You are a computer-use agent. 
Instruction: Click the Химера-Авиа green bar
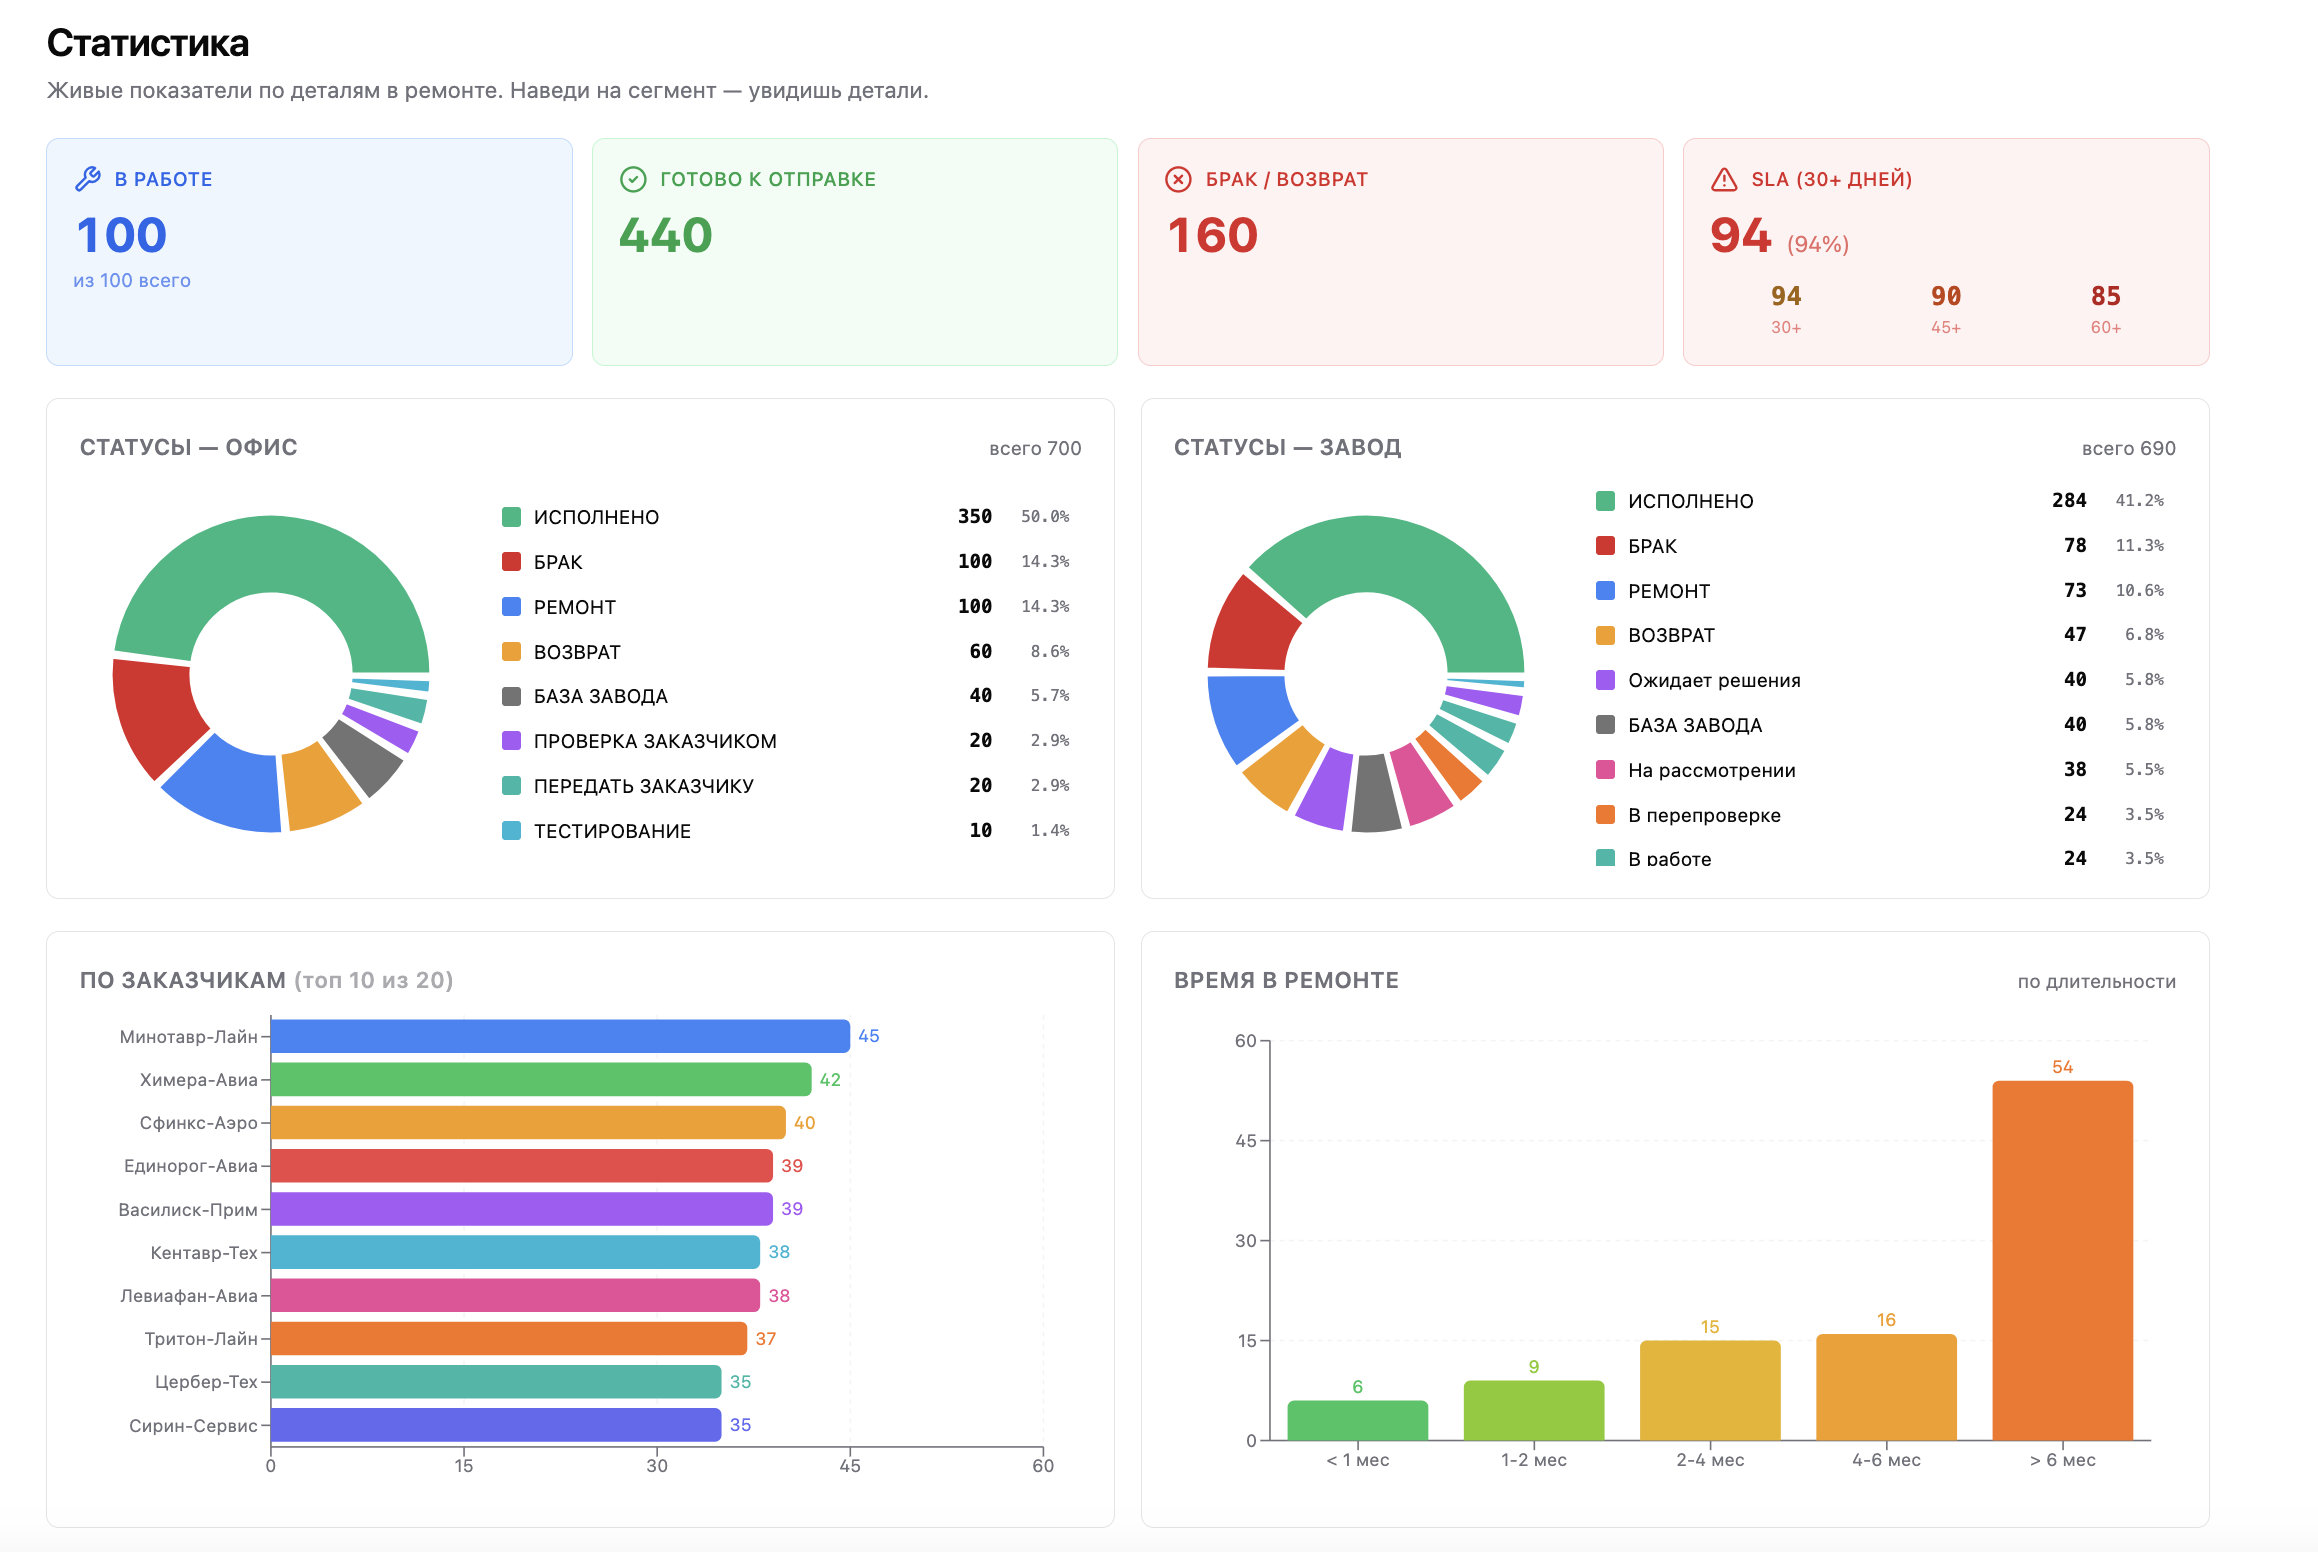click(x=541, y=1079)
